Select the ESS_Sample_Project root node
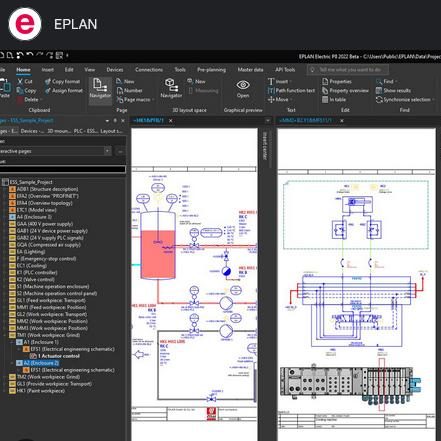This screenshot has width=441, height=441. [31, 182]
